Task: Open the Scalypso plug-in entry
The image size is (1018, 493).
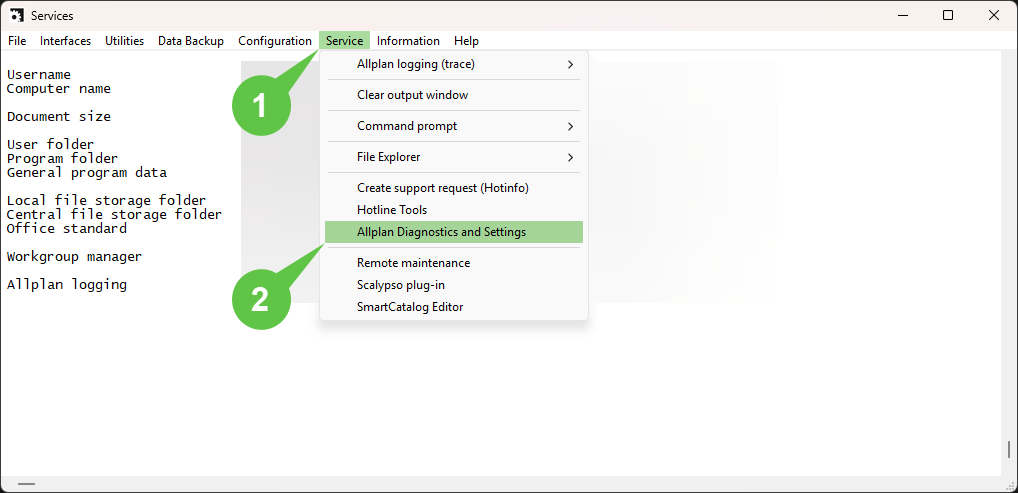Action: (x=454, y=284)
